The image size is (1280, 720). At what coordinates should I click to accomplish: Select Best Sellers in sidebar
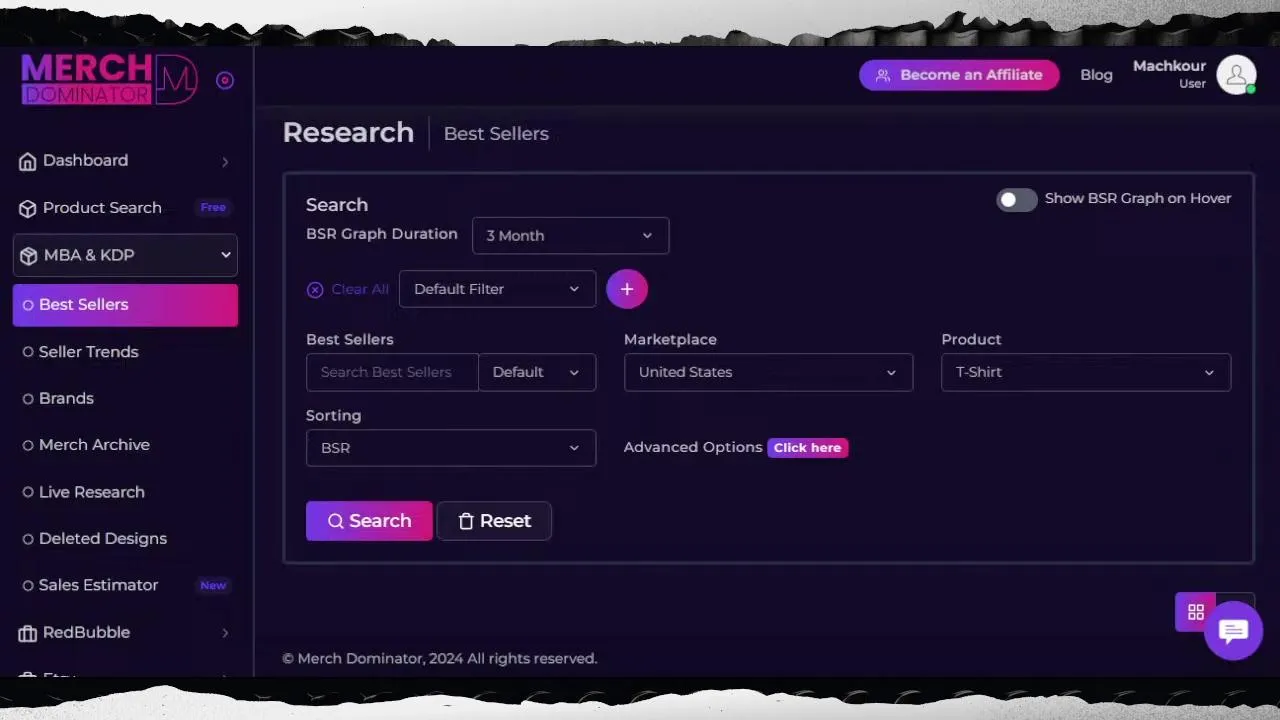tap(125, 305)
